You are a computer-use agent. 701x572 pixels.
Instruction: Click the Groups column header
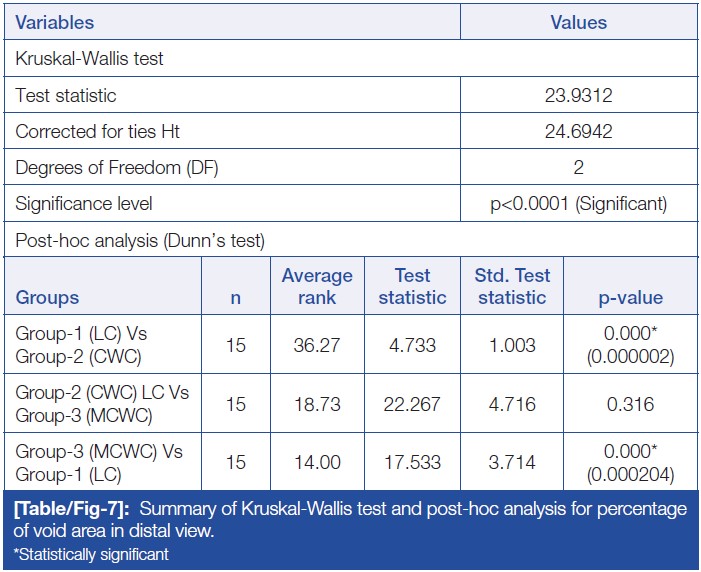point(47,297)
